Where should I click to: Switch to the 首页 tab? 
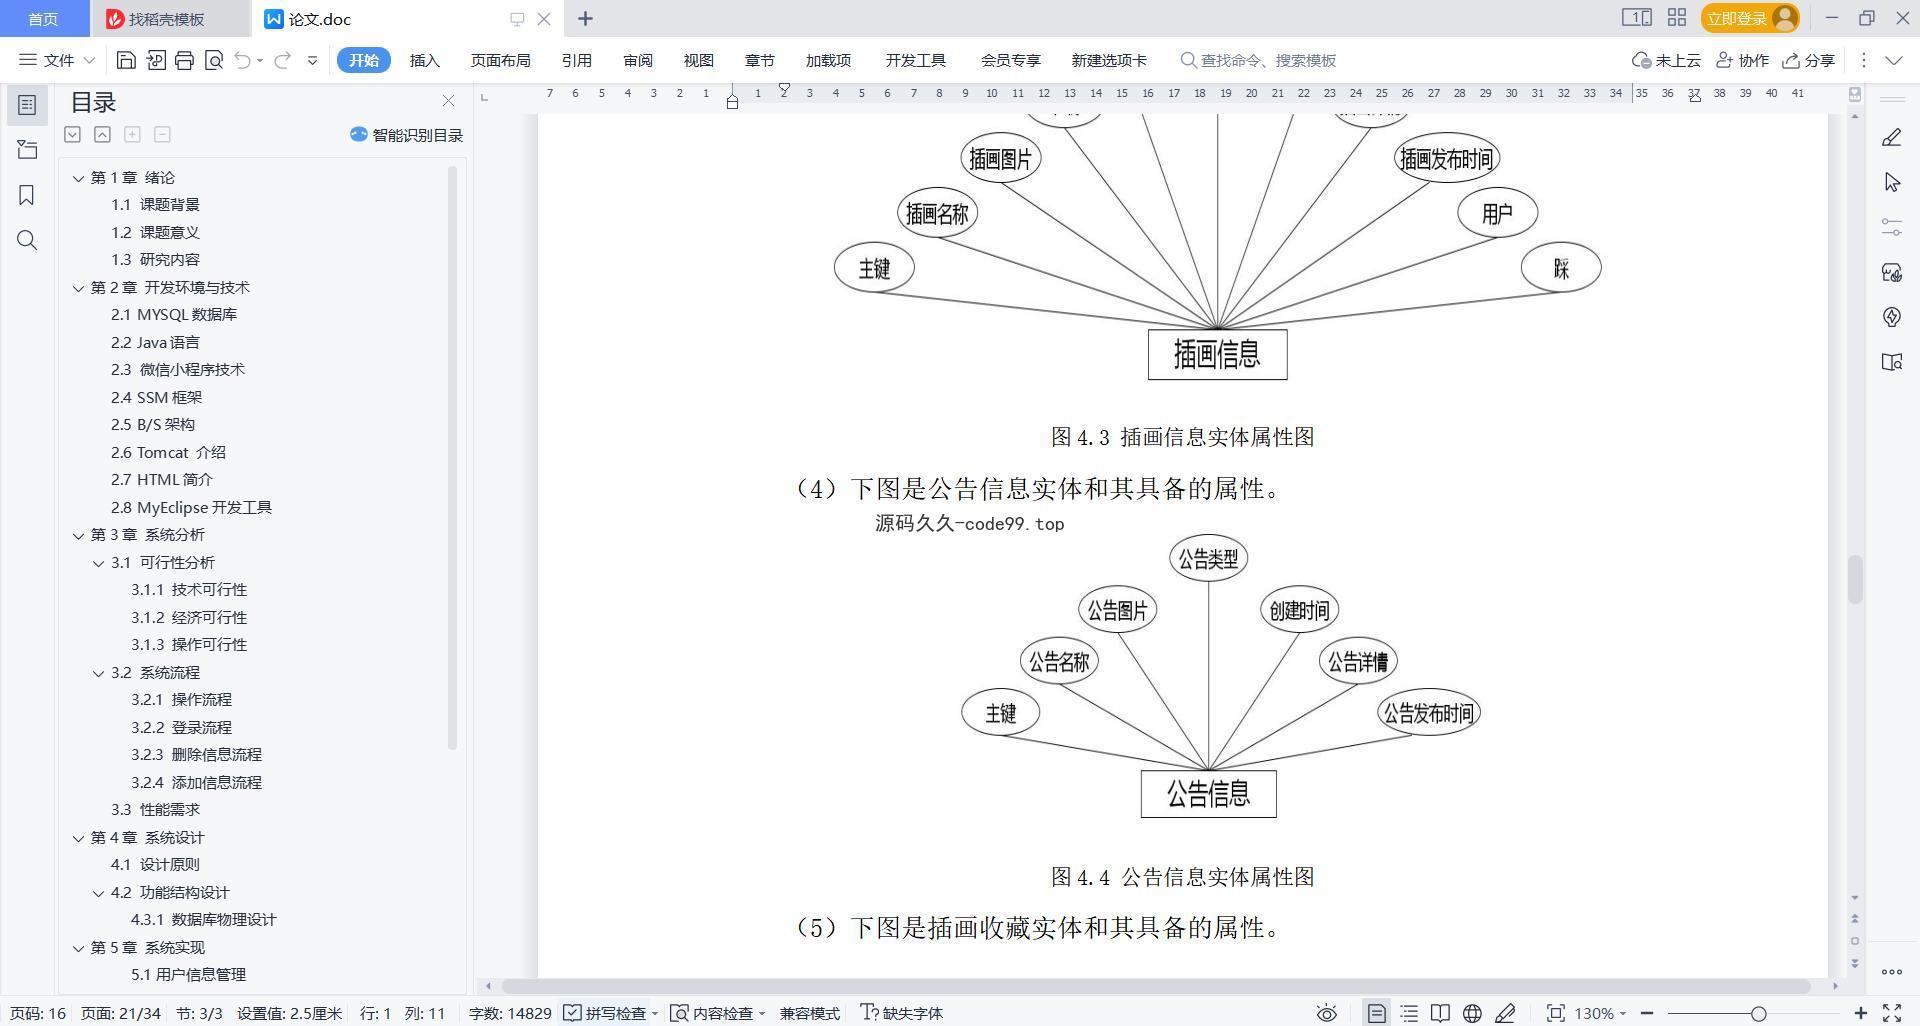coord(43,19)
